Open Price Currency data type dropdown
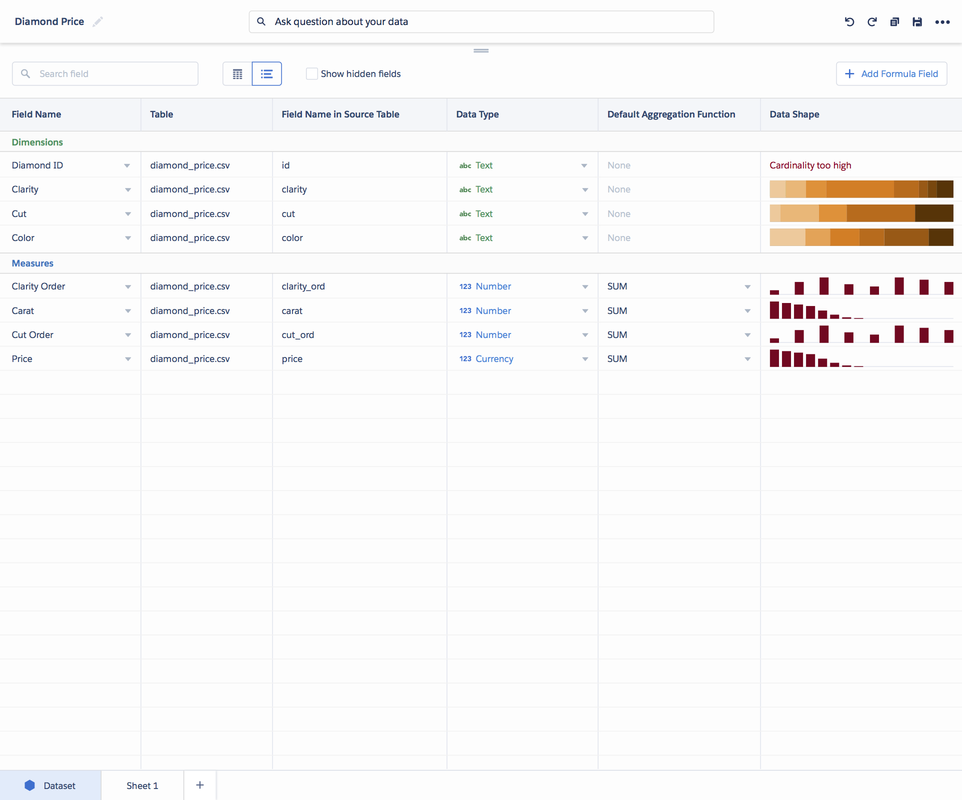962x800 pixels. click(585, 359)
